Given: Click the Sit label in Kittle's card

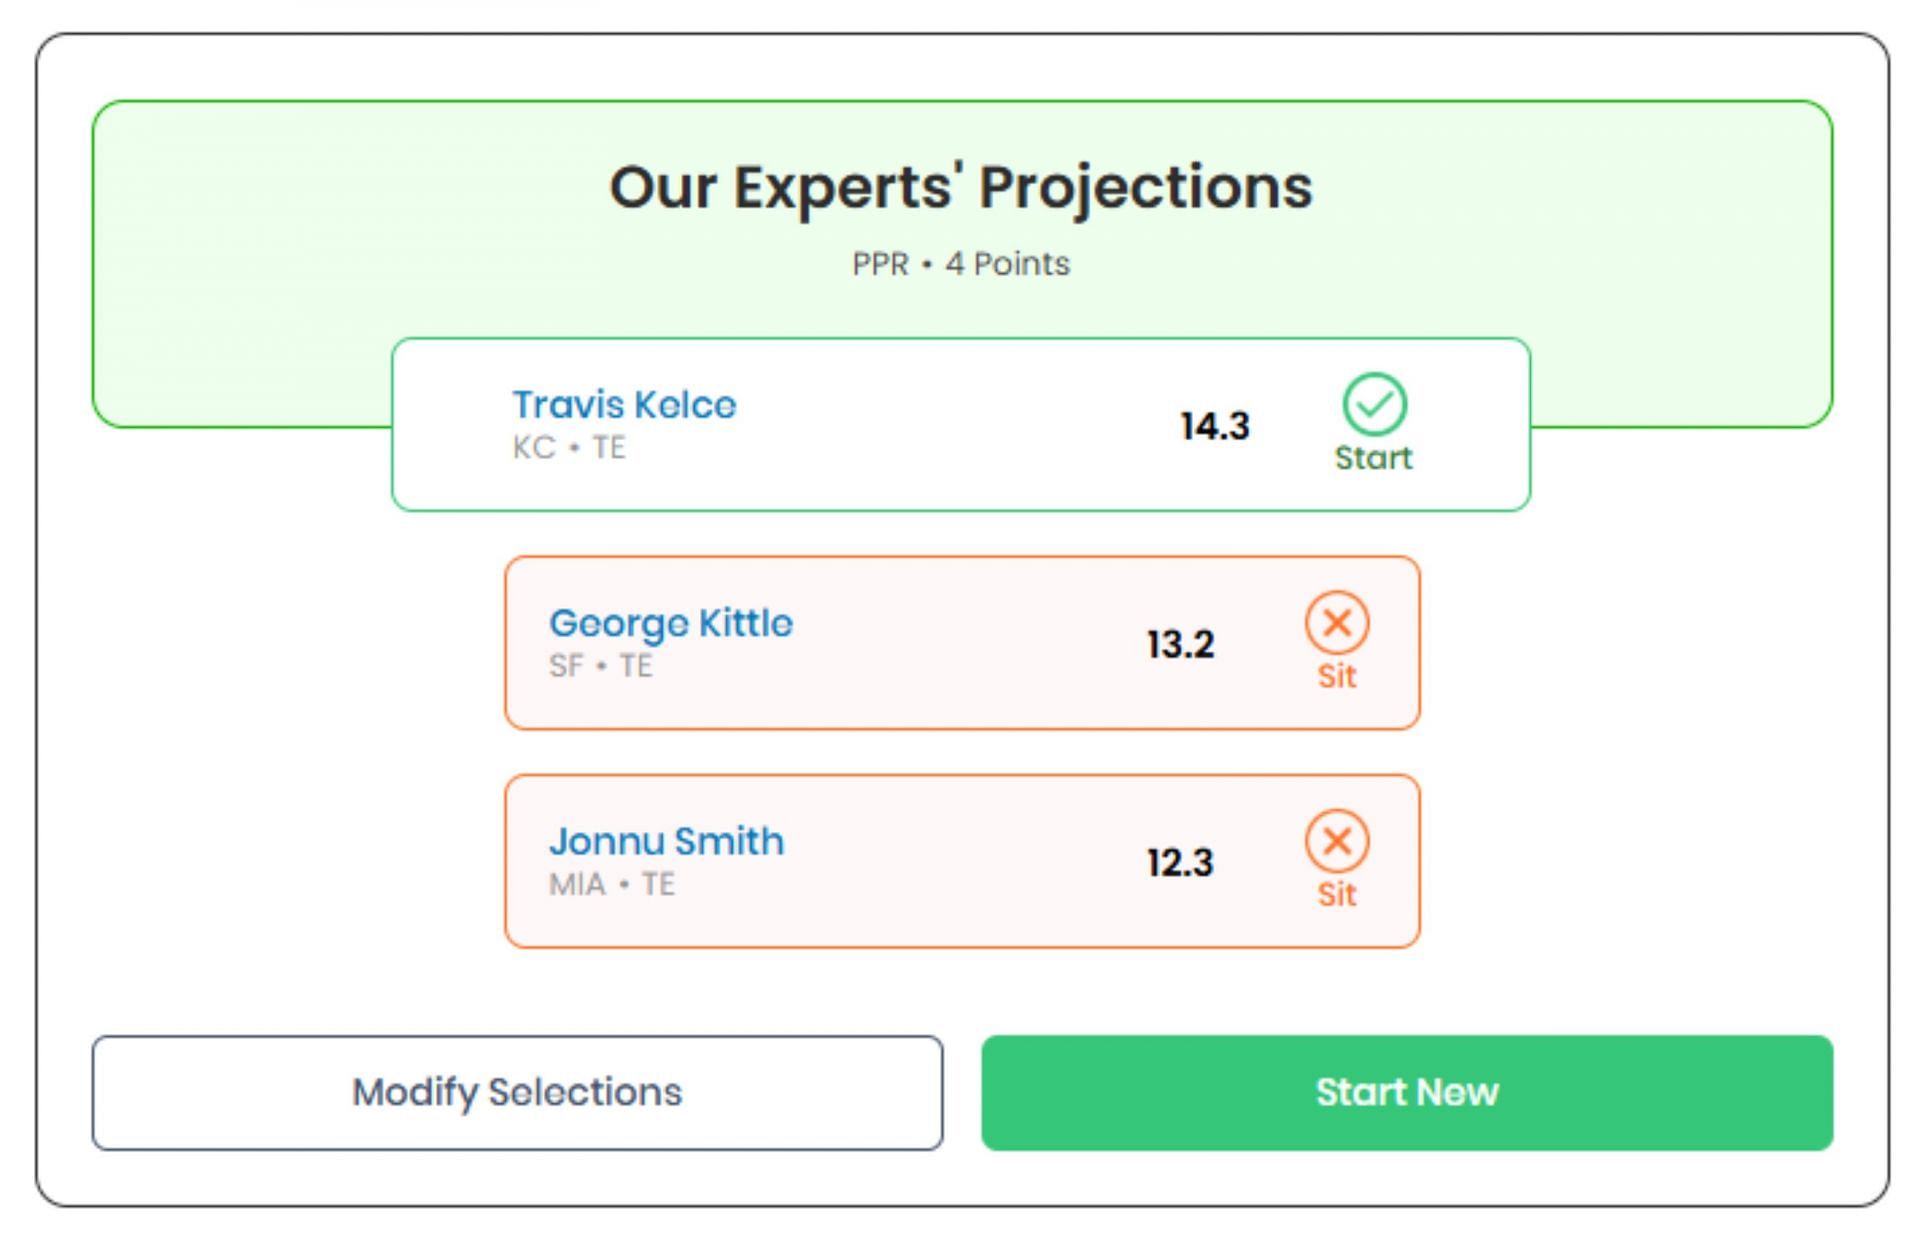Looking at the screenshot, I should (x=1337, y=677).
